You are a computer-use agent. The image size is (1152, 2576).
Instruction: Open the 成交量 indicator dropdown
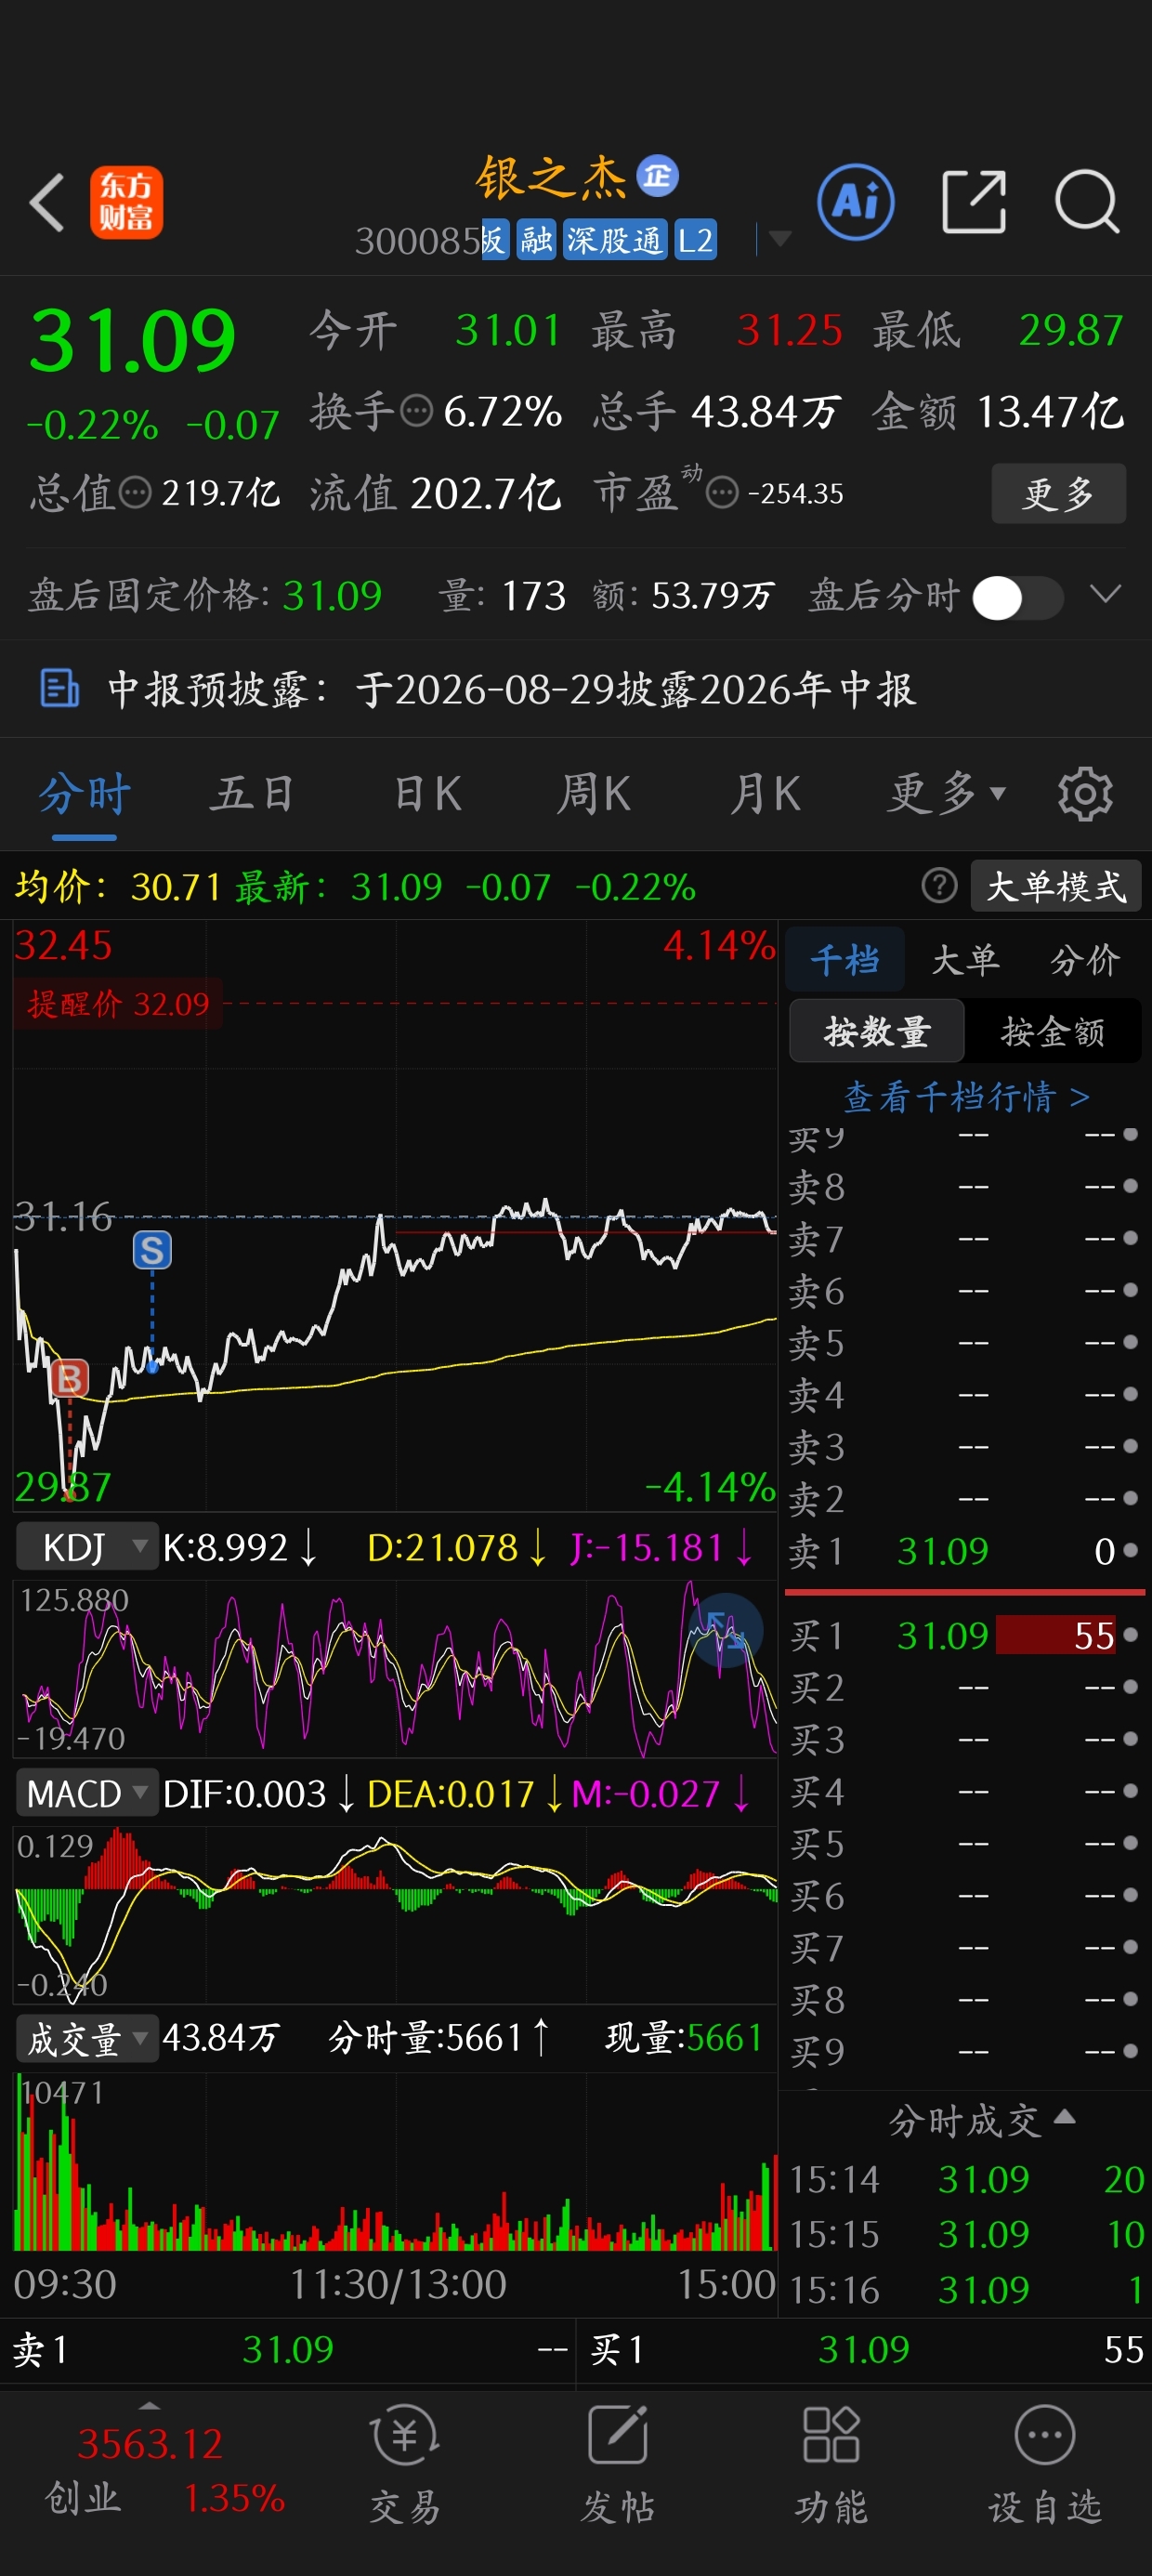point(86,2038)
